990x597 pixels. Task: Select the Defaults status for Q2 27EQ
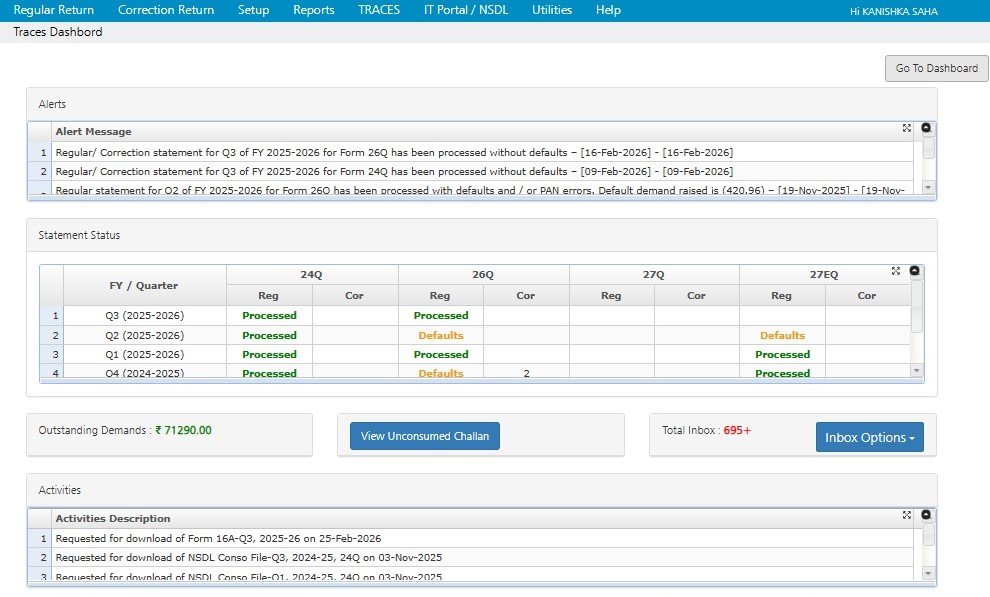781,334
